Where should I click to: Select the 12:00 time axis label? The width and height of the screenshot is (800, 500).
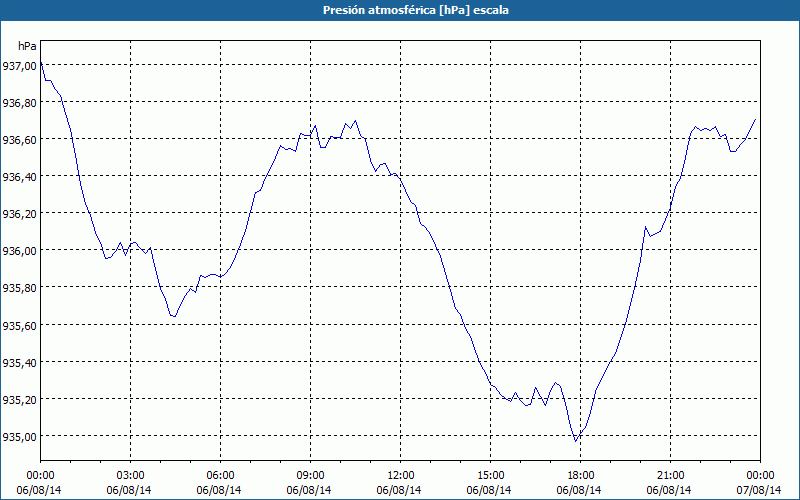[401, 476]
